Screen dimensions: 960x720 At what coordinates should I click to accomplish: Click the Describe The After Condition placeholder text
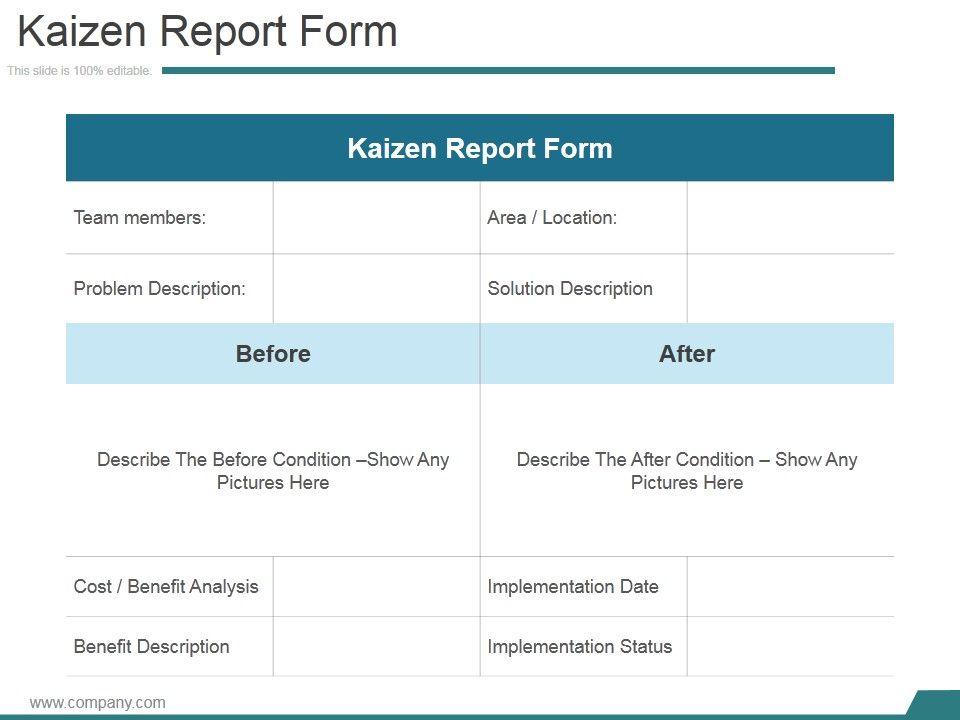tap(687, 471)
